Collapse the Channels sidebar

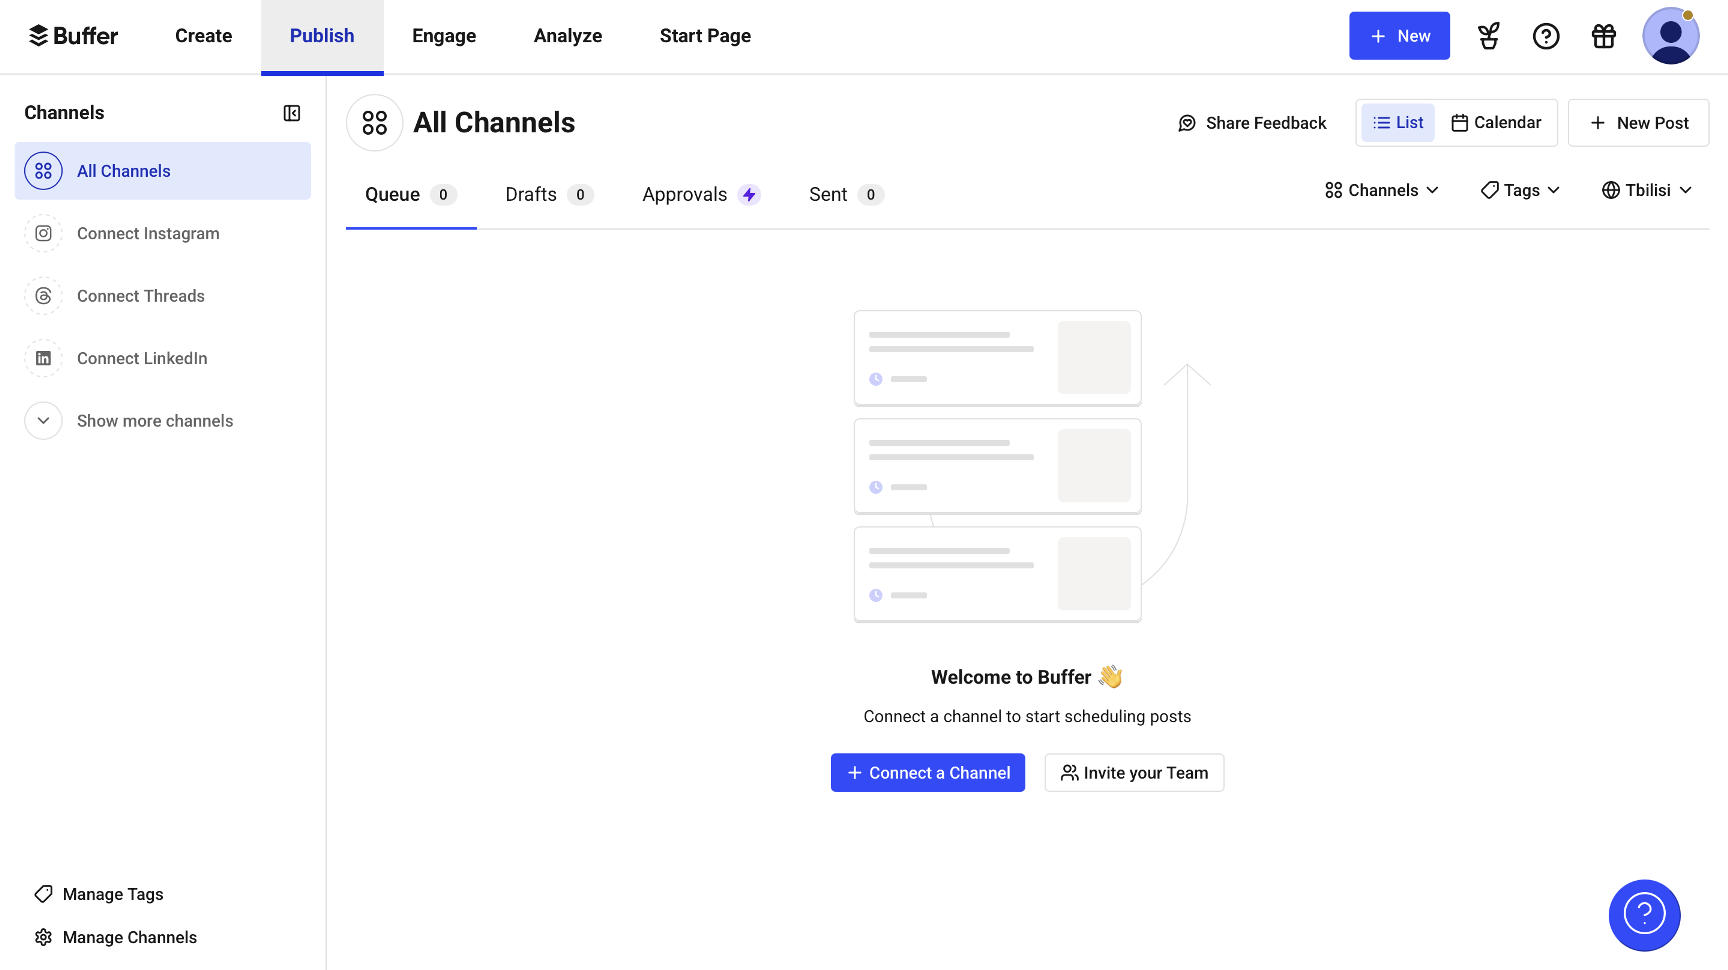point(291,112)
